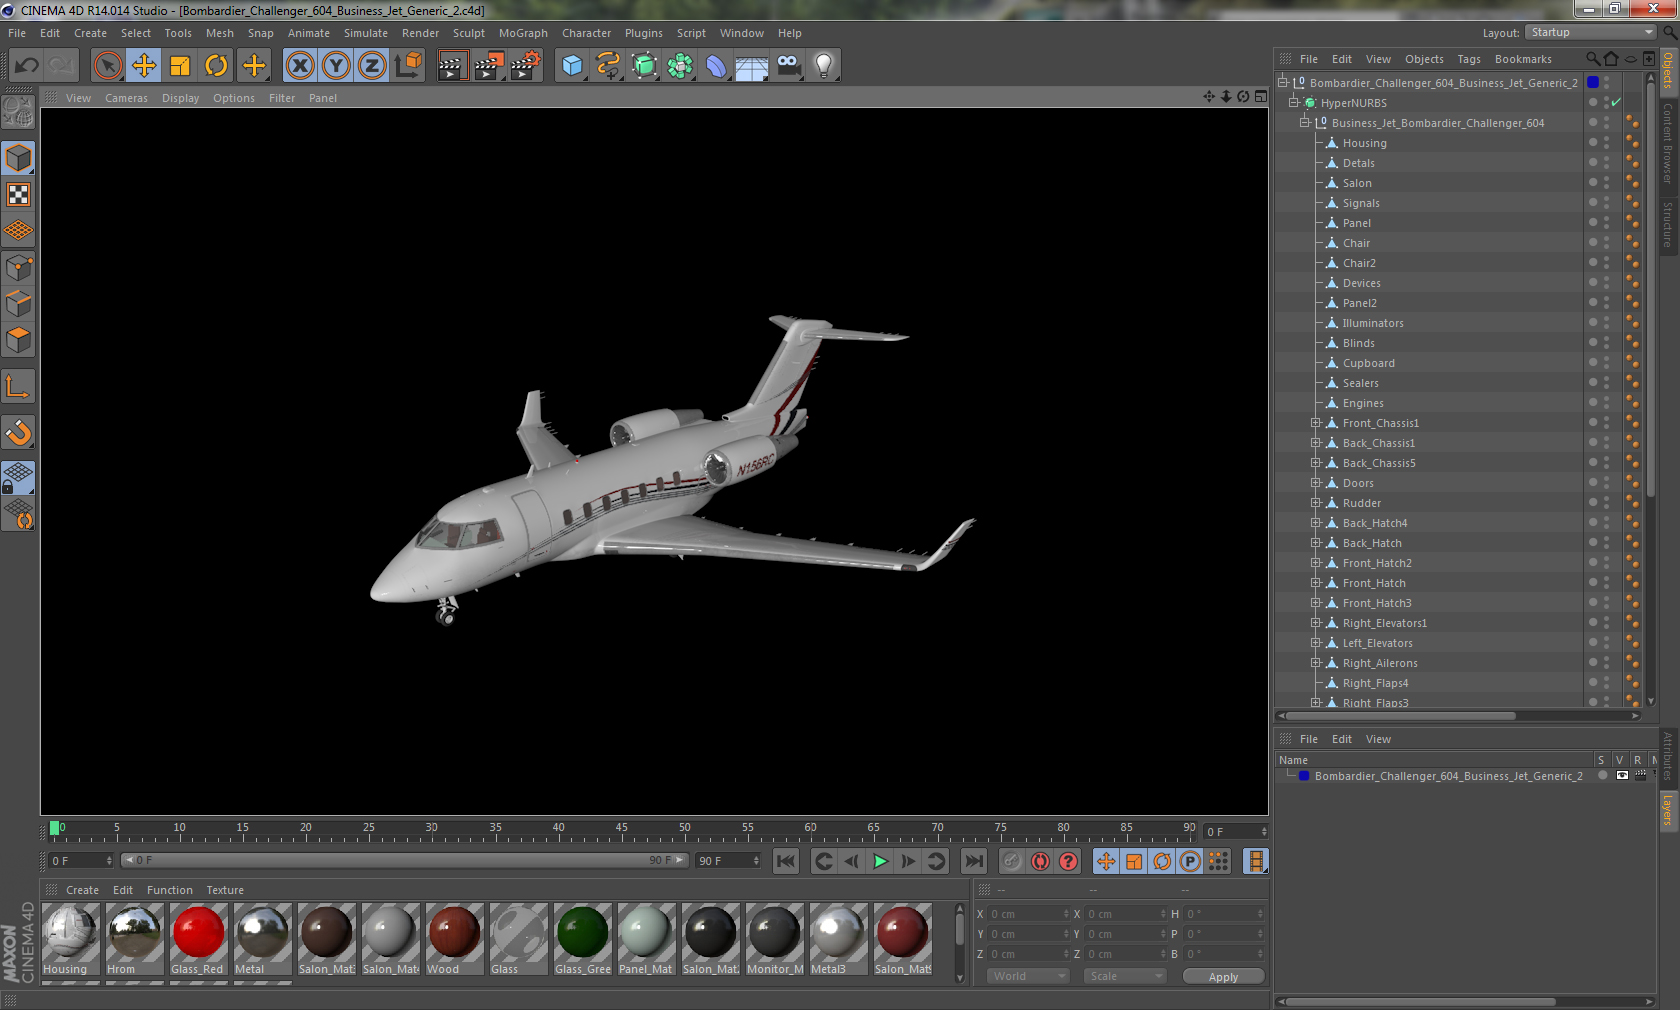Viewport: 1680px width, 1010px height.
Task: Click Texture in material manager
Action: tap(225, 890)
